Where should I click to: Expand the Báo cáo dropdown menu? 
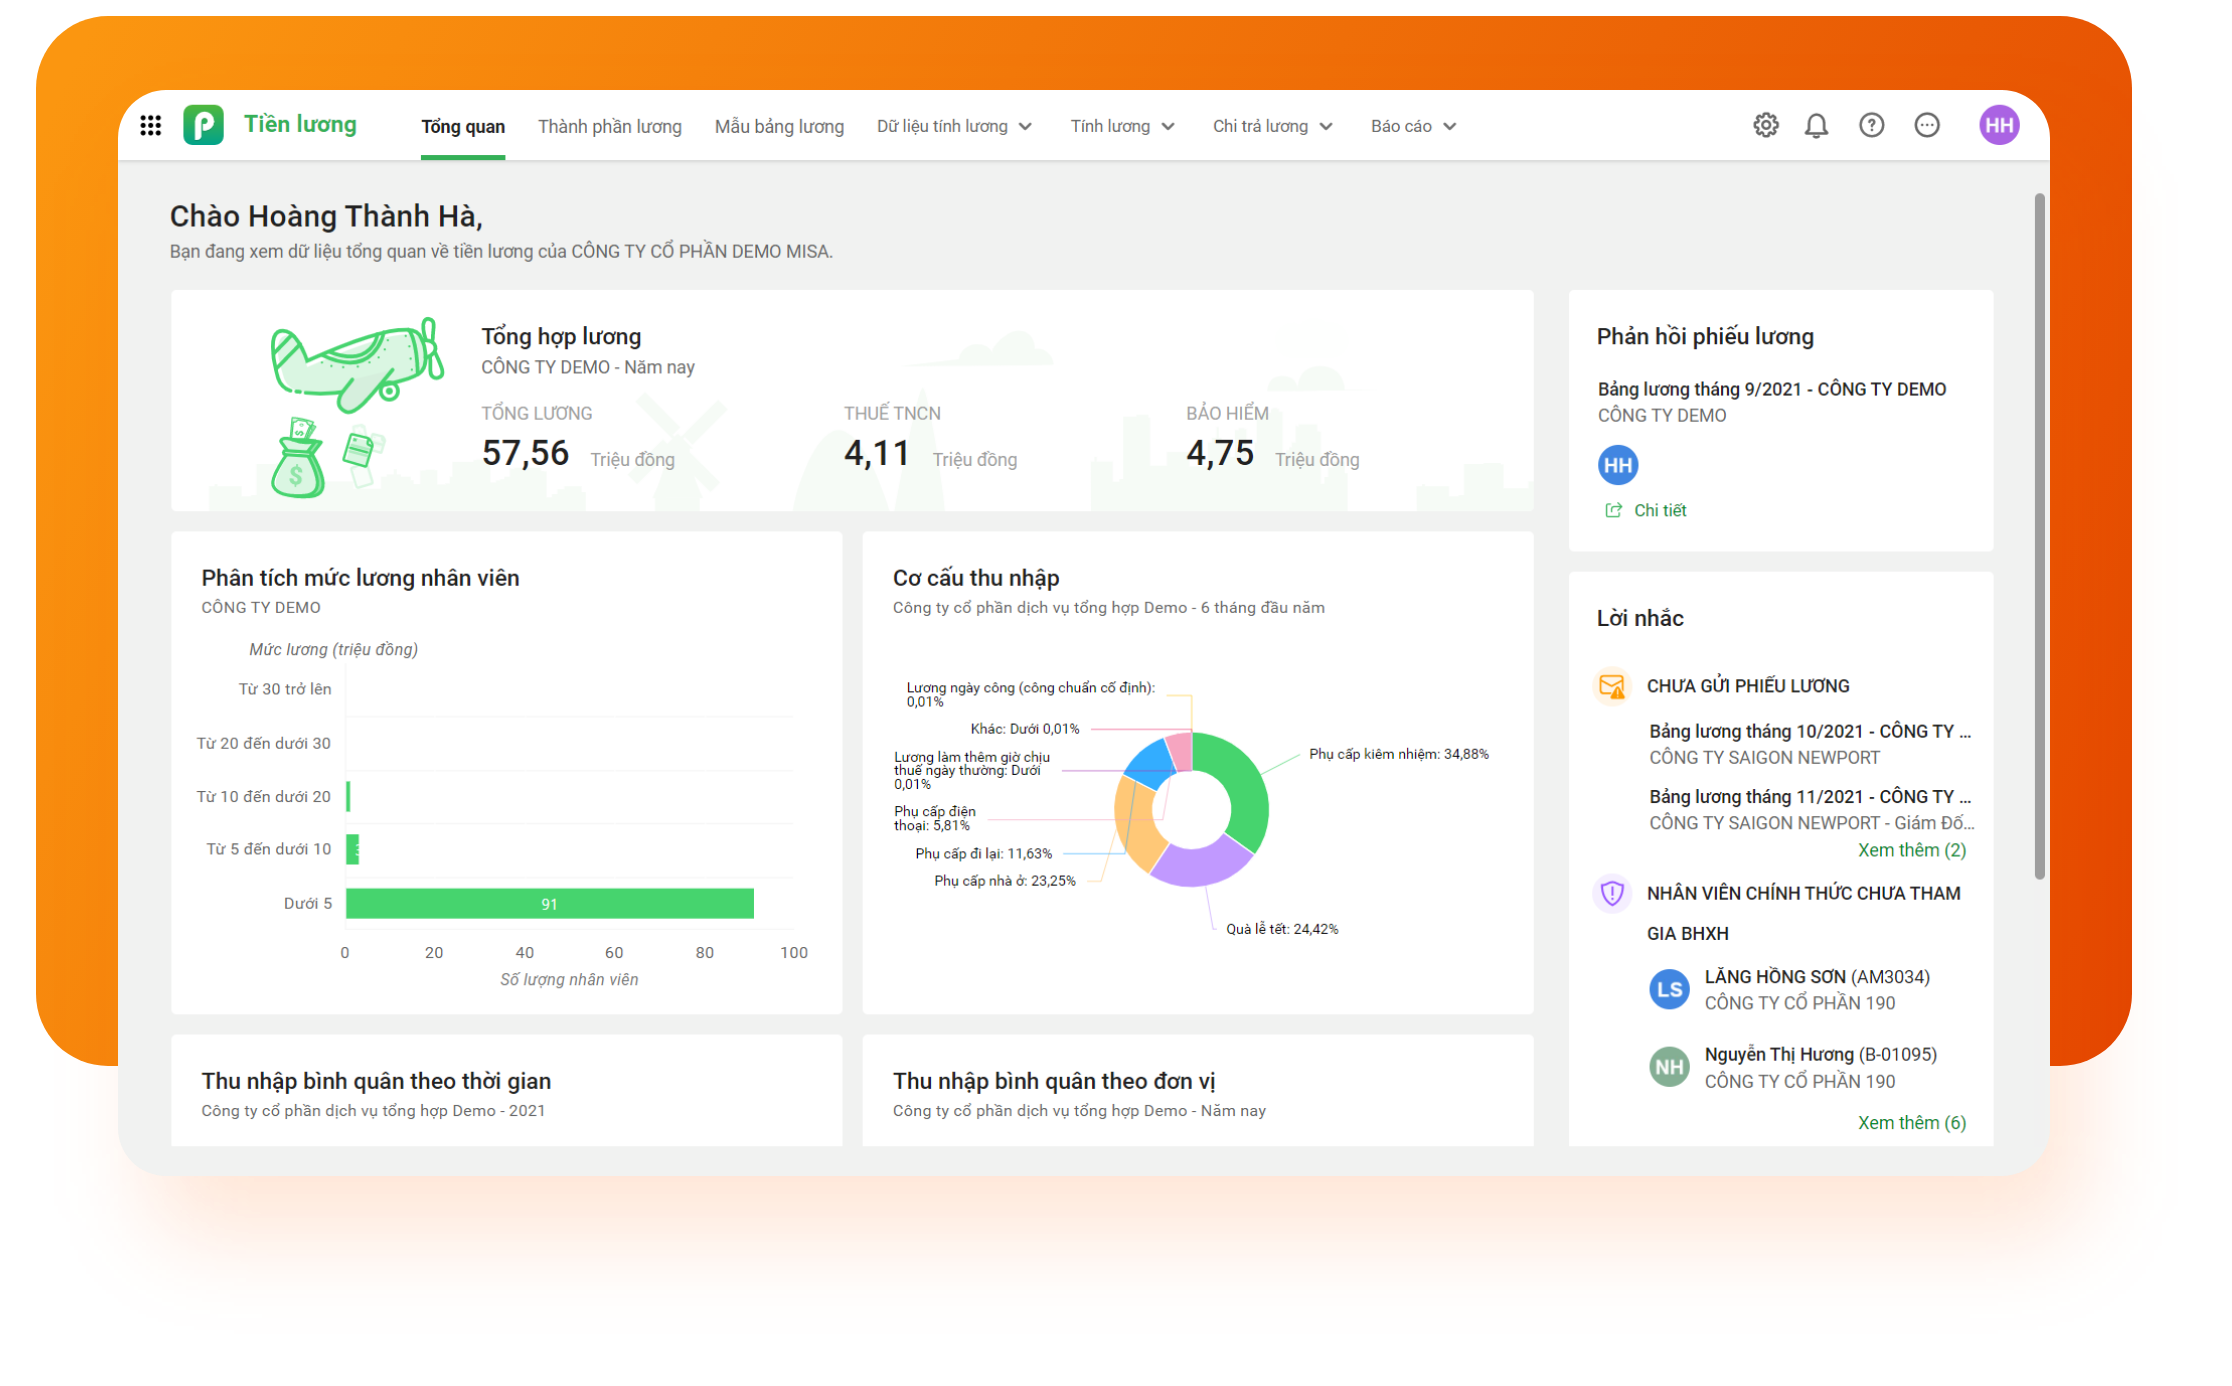(1413, 127)
